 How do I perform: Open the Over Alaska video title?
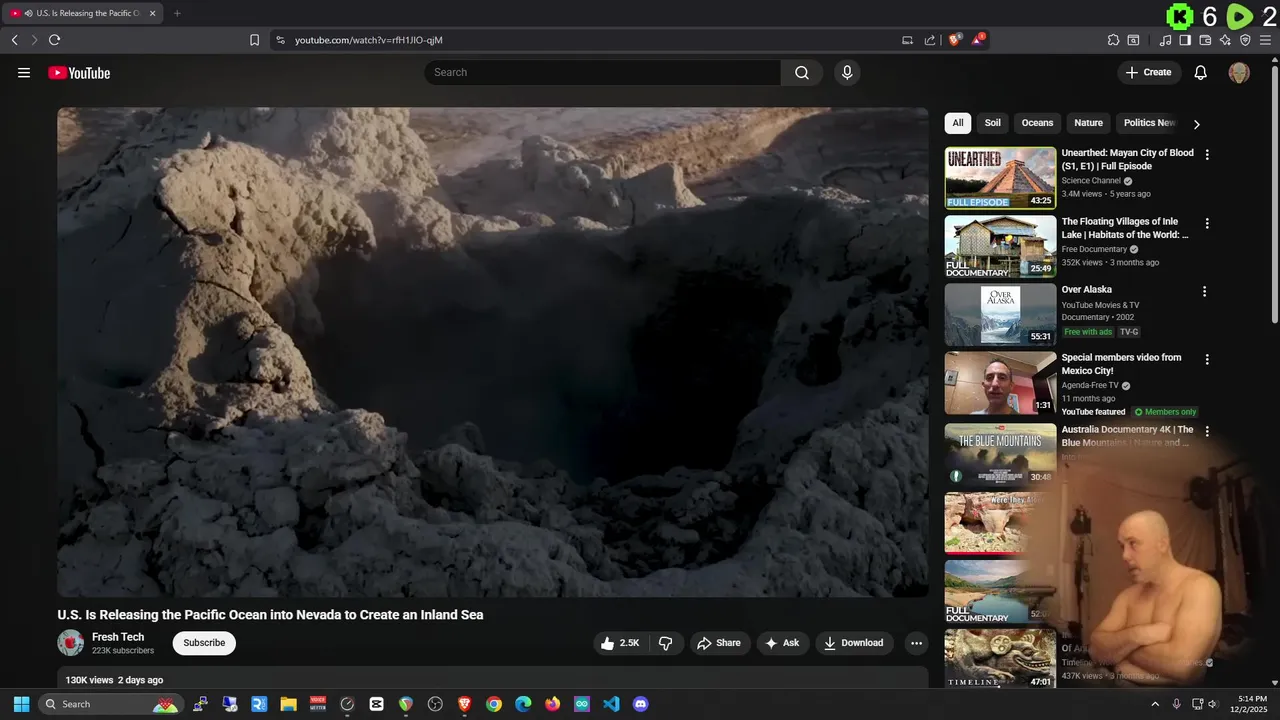[x=1086, y=290]
